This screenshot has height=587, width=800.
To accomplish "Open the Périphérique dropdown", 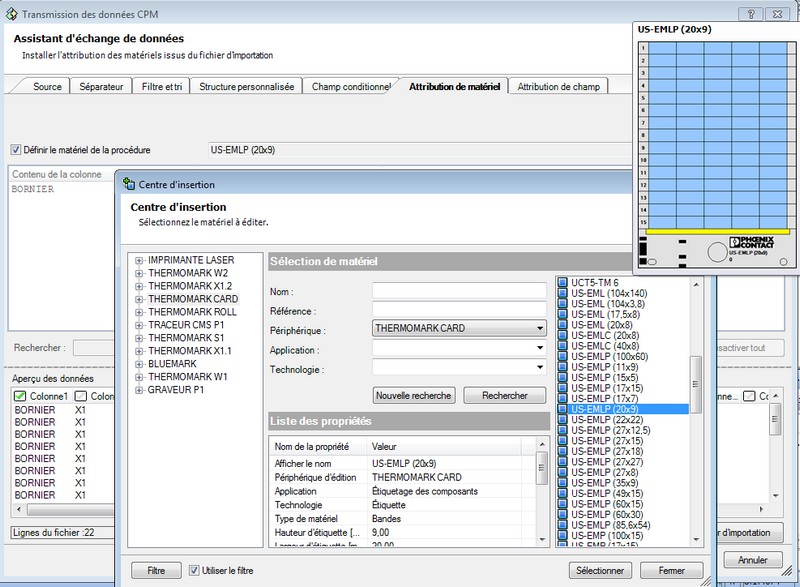I will (540, 328).
